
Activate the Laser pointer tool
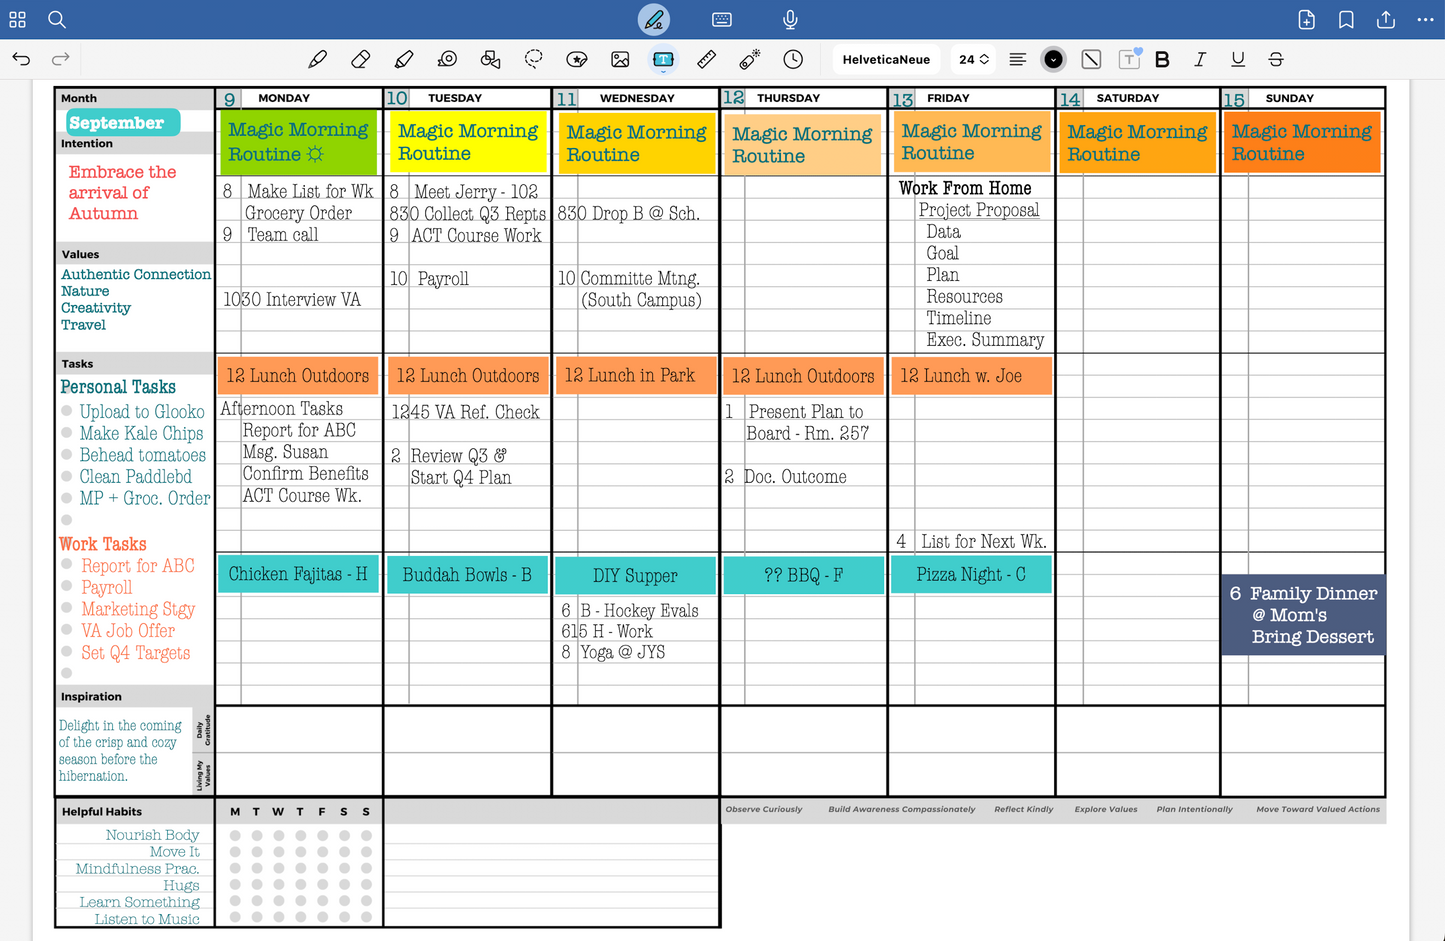(750, 60)
